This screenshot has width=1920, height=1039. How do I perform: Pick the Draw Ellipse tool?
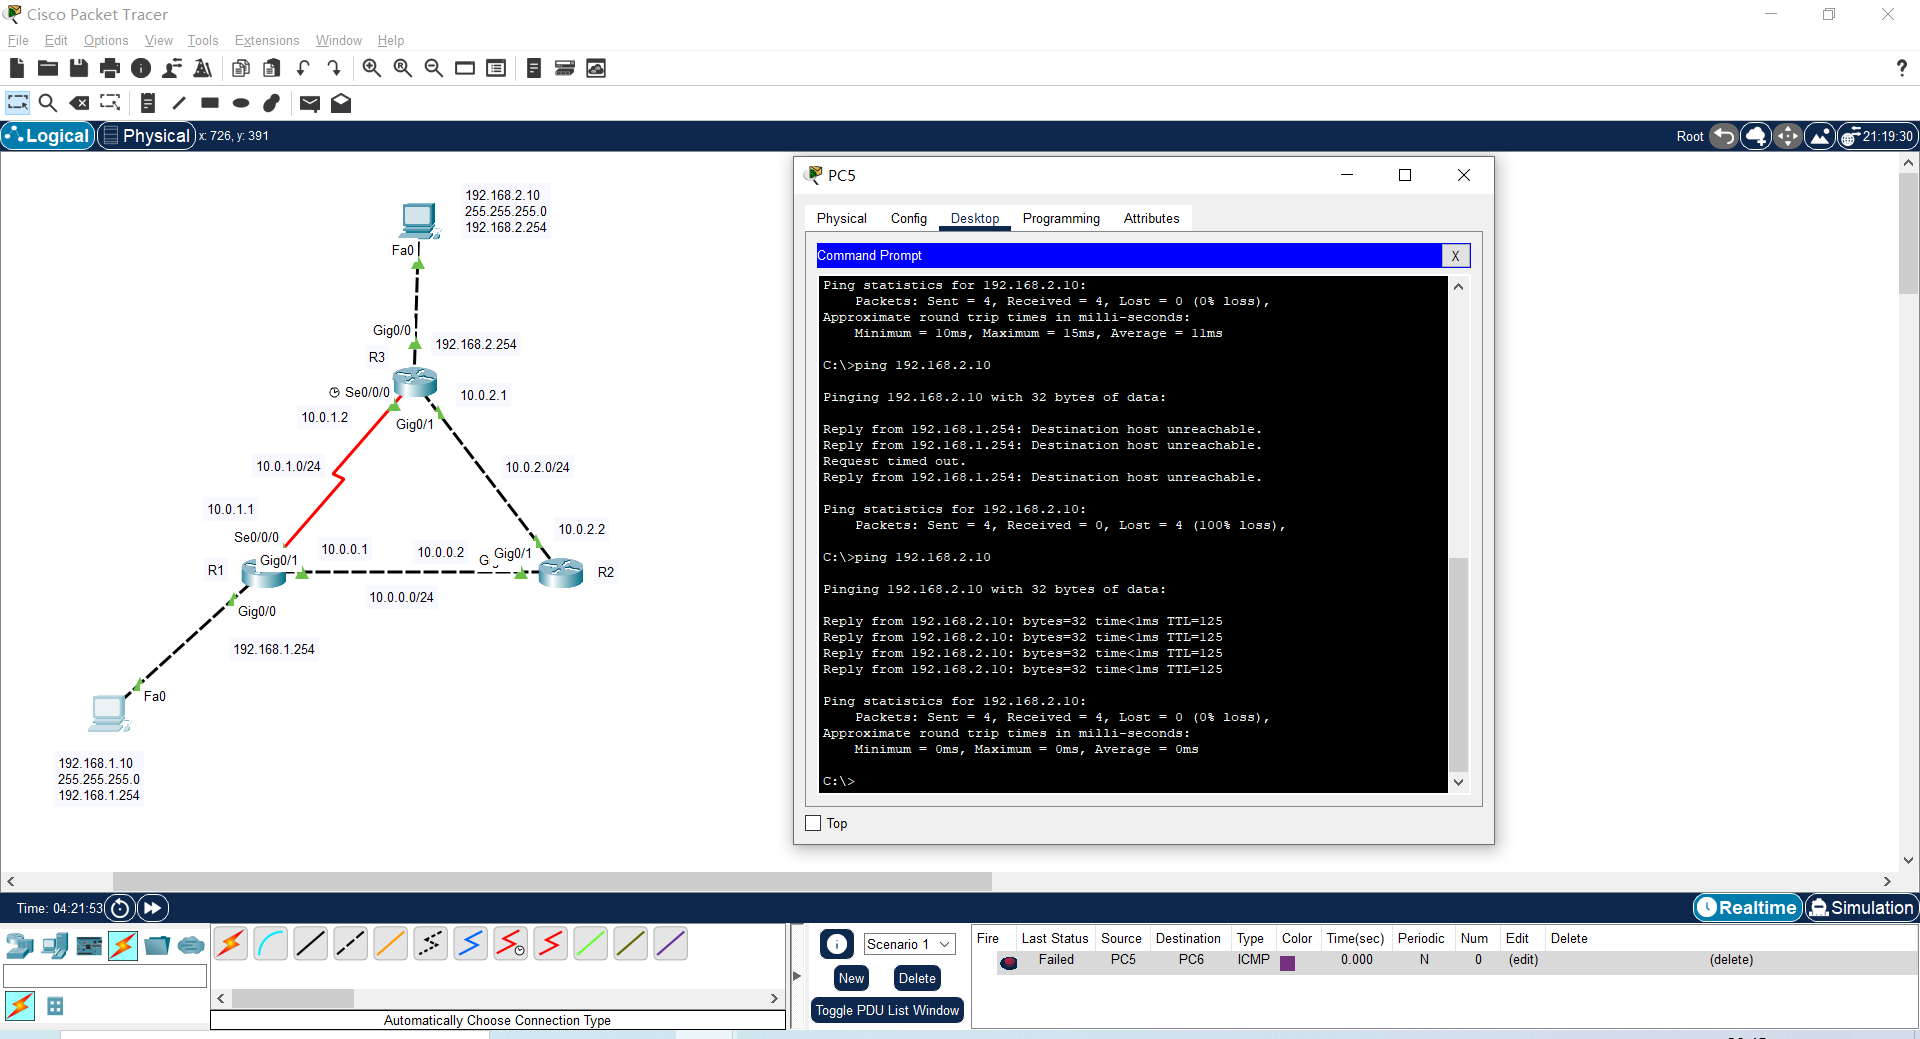point(241,103)
